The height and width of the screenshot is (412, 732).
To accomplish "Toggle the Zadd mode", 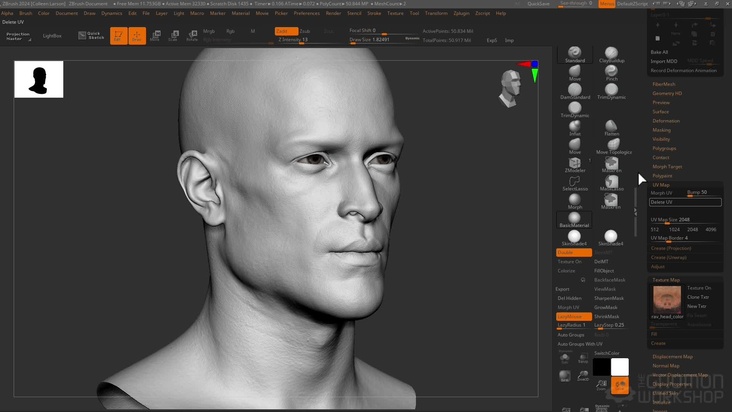I will pyautogui.click(x=286, y=31).
